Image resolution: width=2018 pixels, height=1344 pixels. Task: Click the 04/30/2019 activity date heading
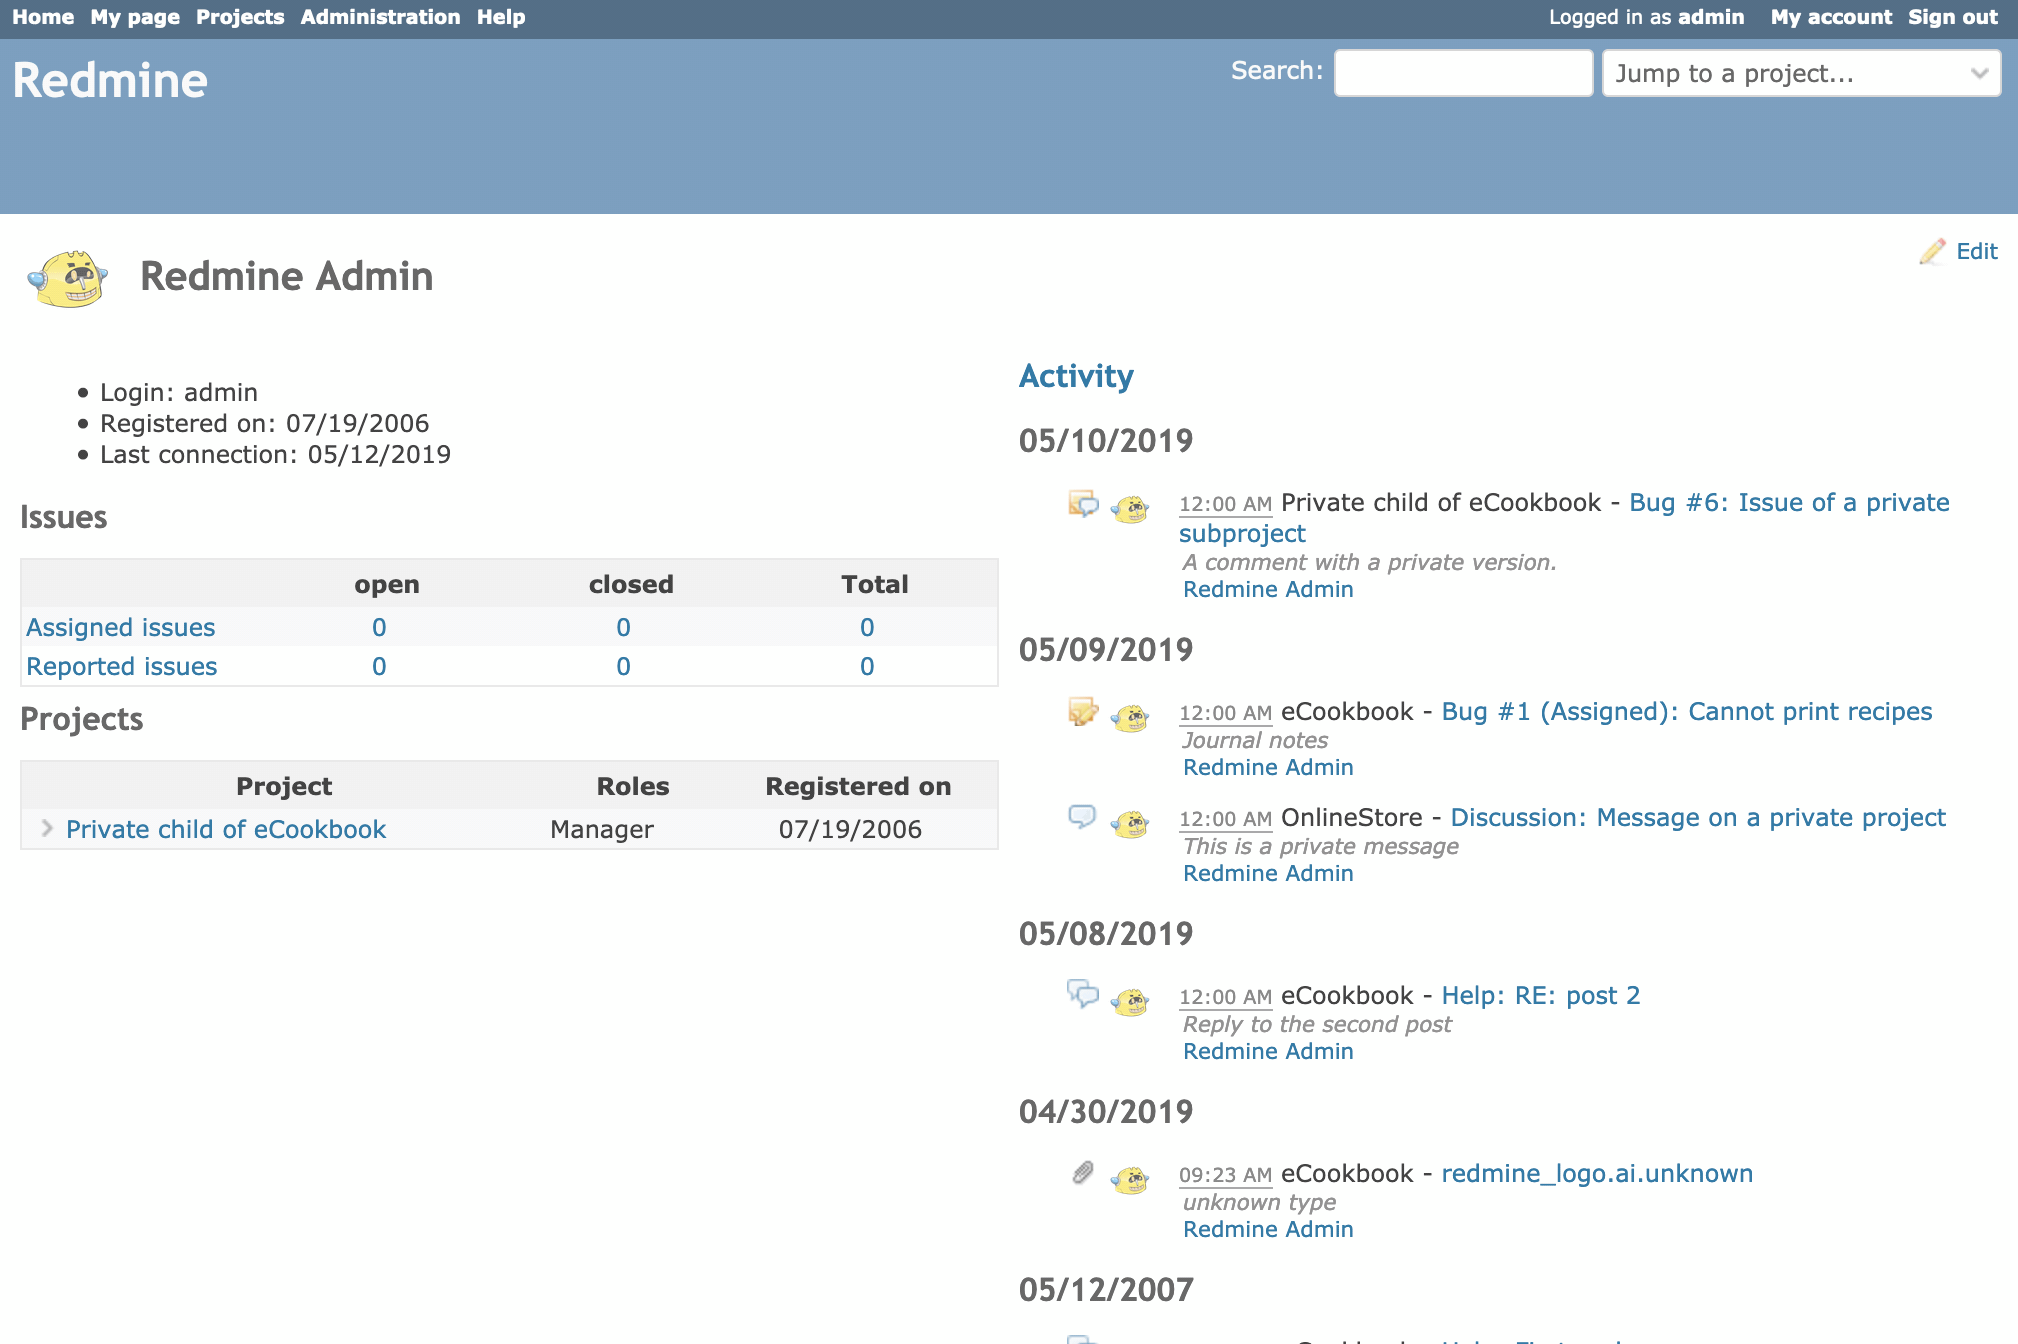tap(1106, 1111)
